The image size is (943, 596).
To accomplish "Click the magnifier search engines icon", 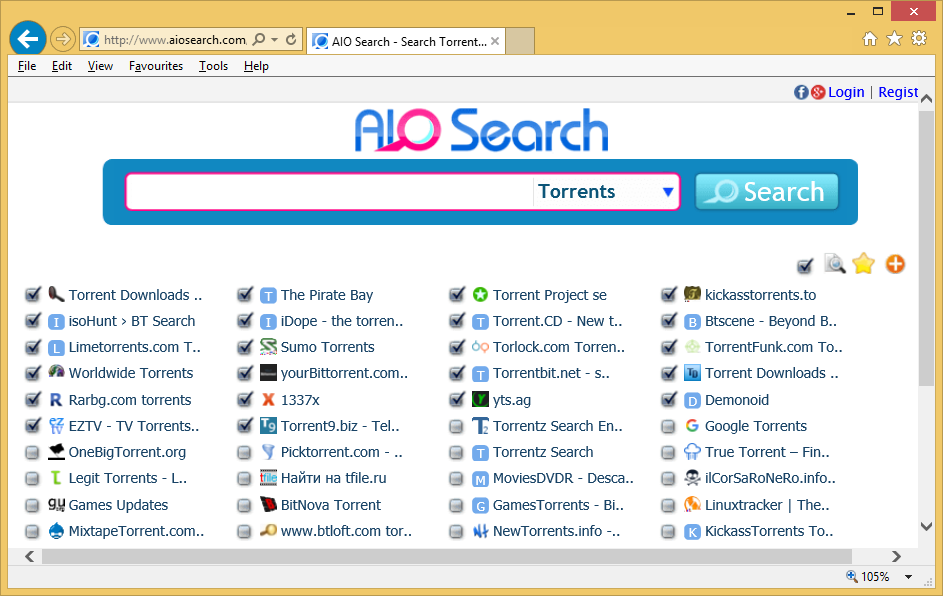I will 834,263.
